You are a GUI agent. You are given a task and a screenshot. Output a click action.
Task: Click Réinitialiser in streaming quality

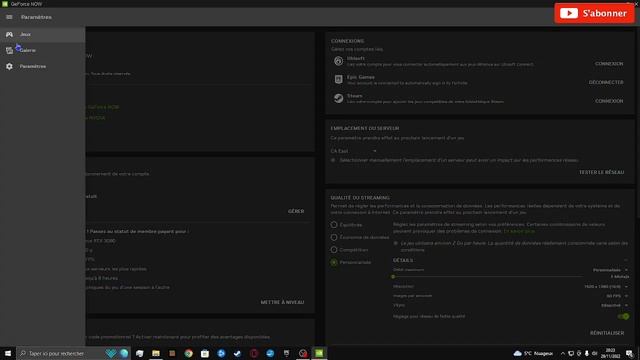tap(607, 333)
